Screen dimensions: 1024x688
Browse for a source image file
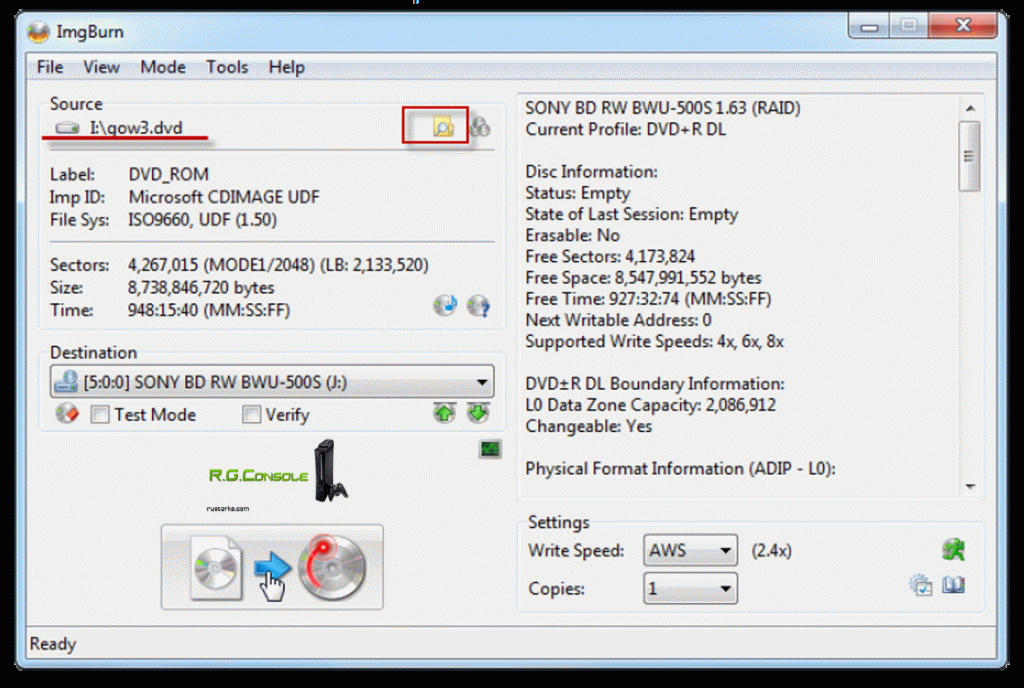[443, 126]
